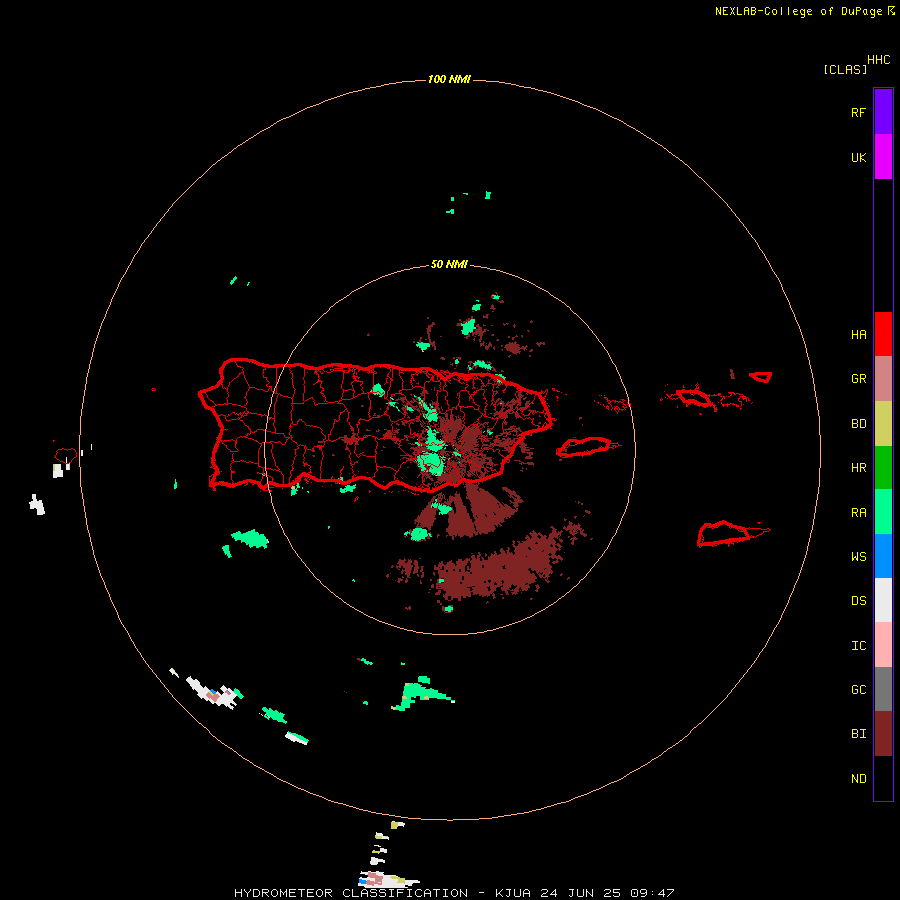
Task: Click the '50 NMI' range ring label
Action: tap(449, 264)
